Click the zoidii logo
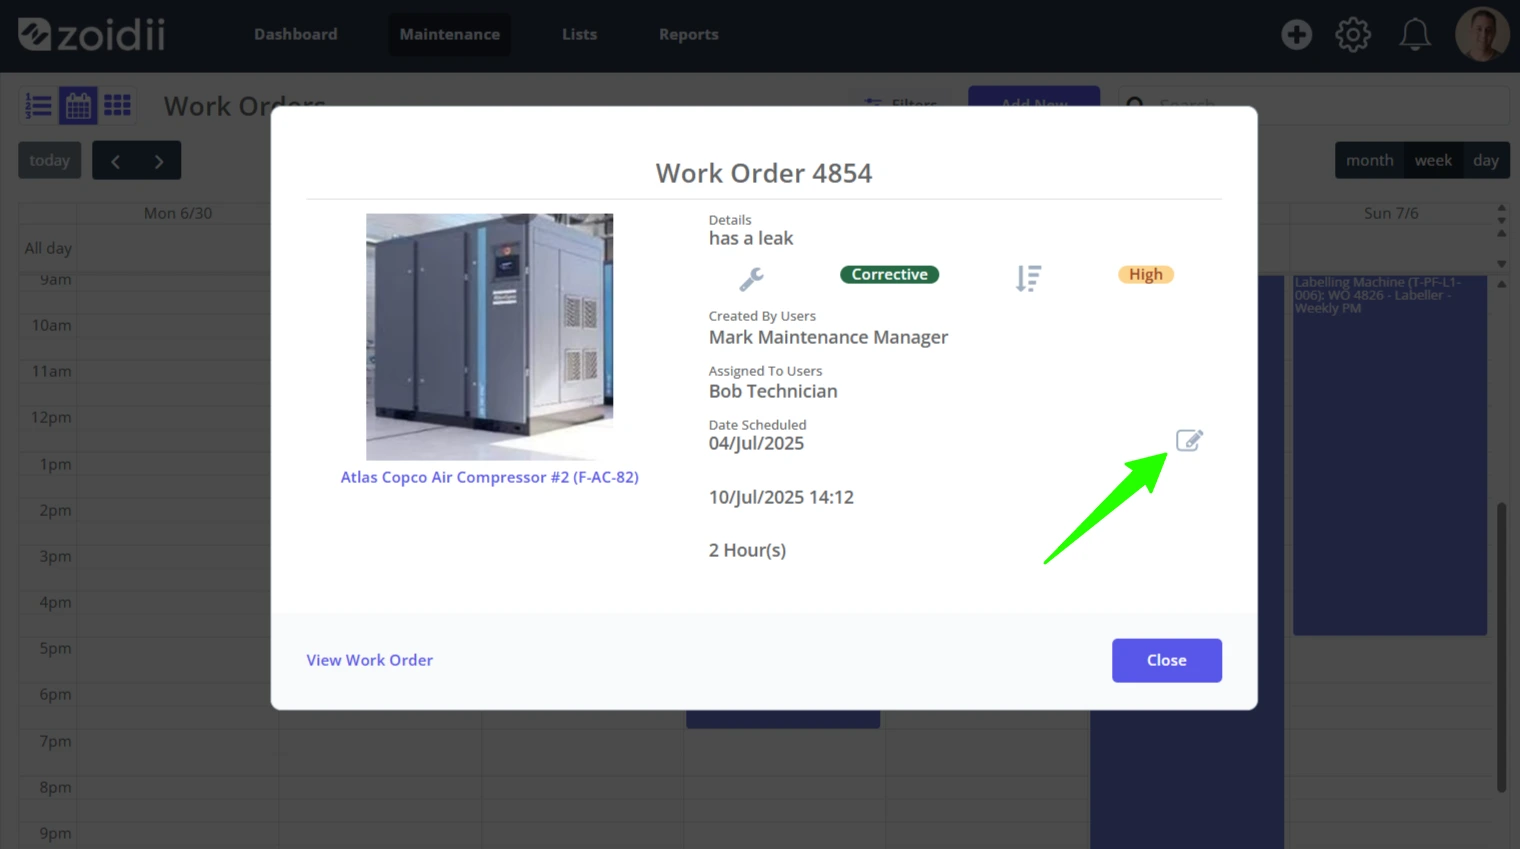Screen dimensions: 1520x849 tap(91, 34)
